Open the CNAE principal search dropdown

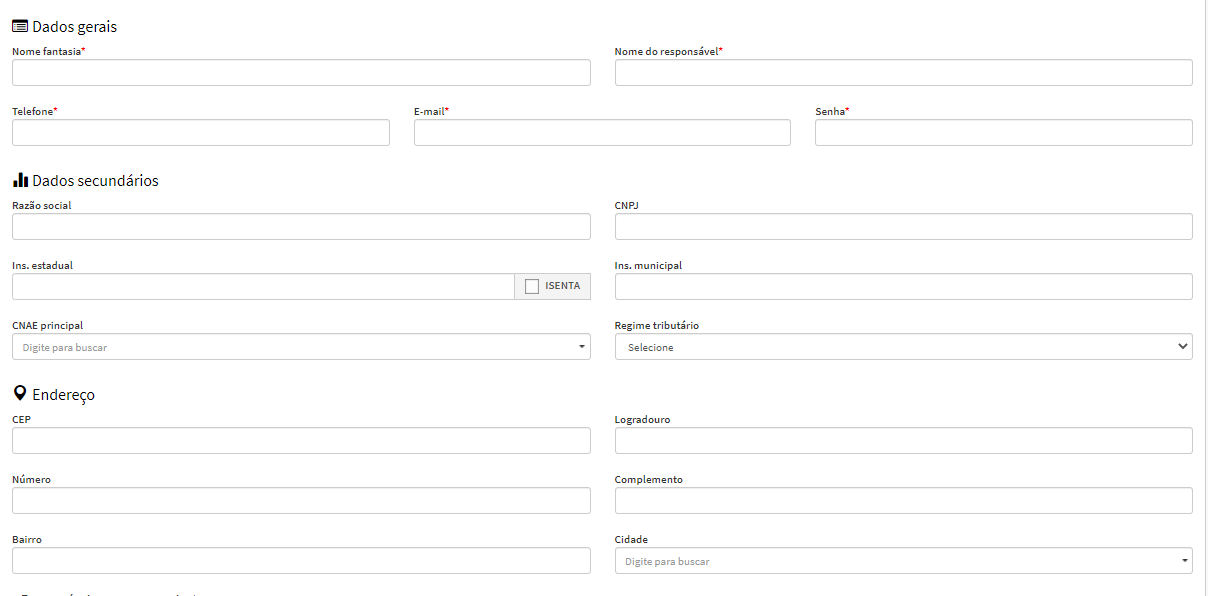click(301, 347)
